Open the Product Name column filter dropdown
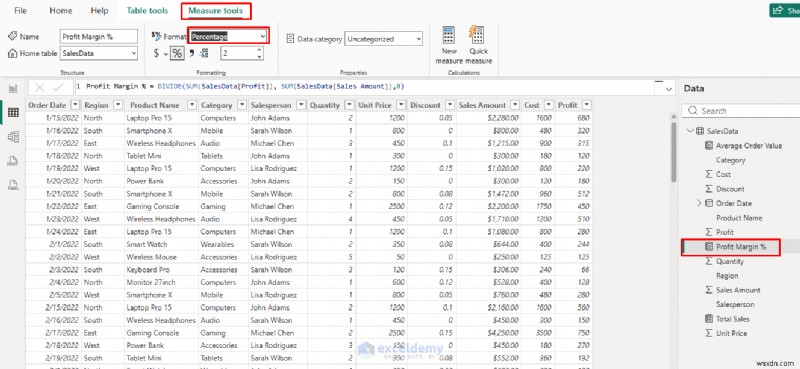The image size is (800, 369). pos(192,105)
